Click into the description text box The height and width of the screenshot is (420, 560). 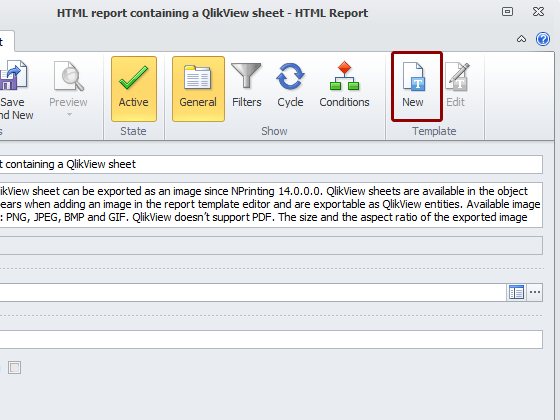[271, 205]
